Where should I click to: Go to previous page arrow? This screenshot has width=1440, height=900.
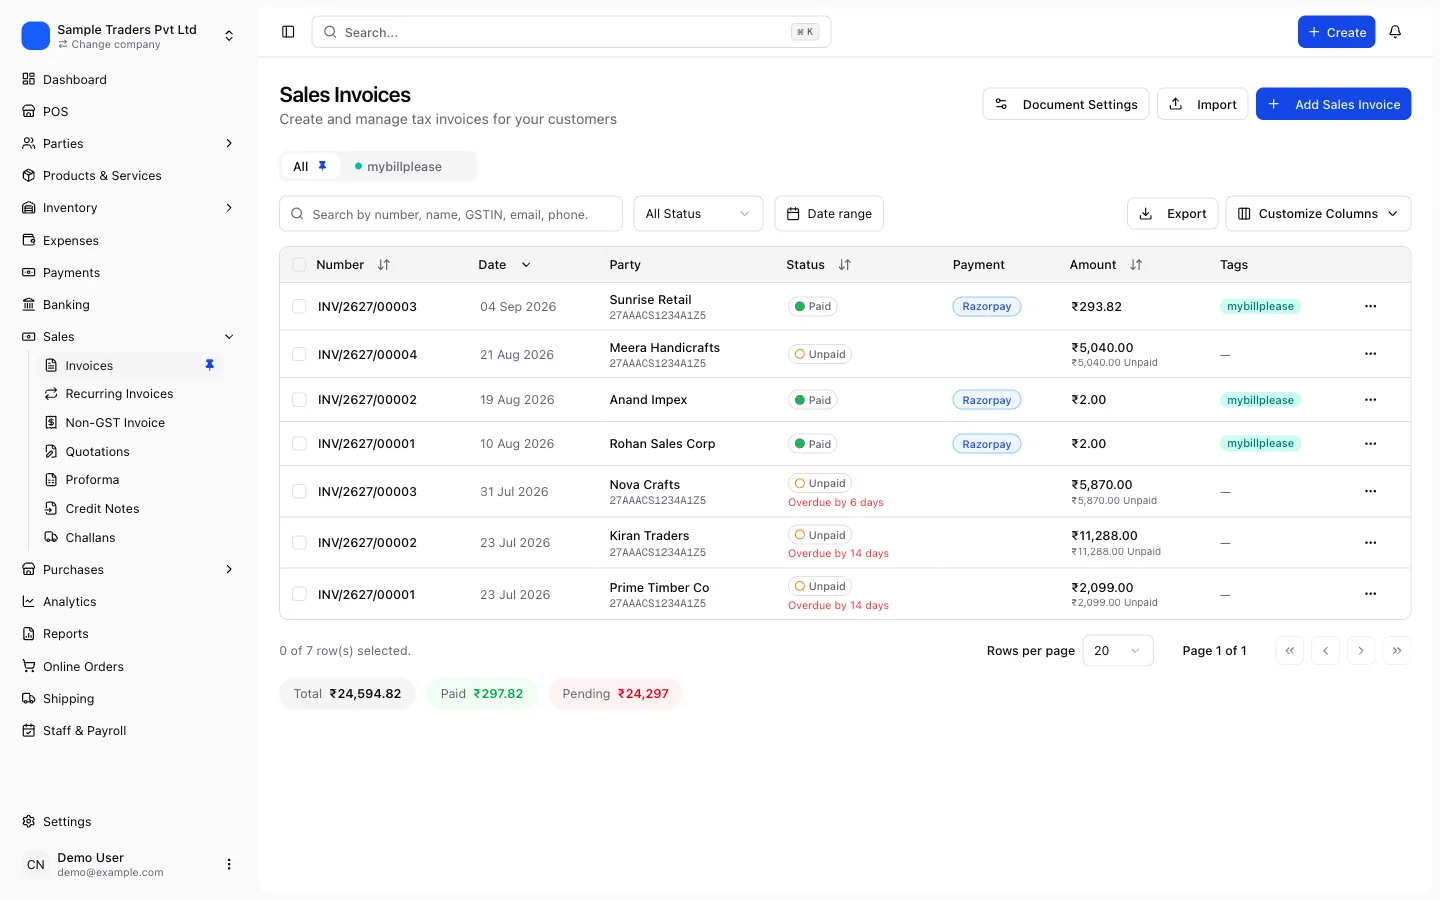click(1325, 650)
